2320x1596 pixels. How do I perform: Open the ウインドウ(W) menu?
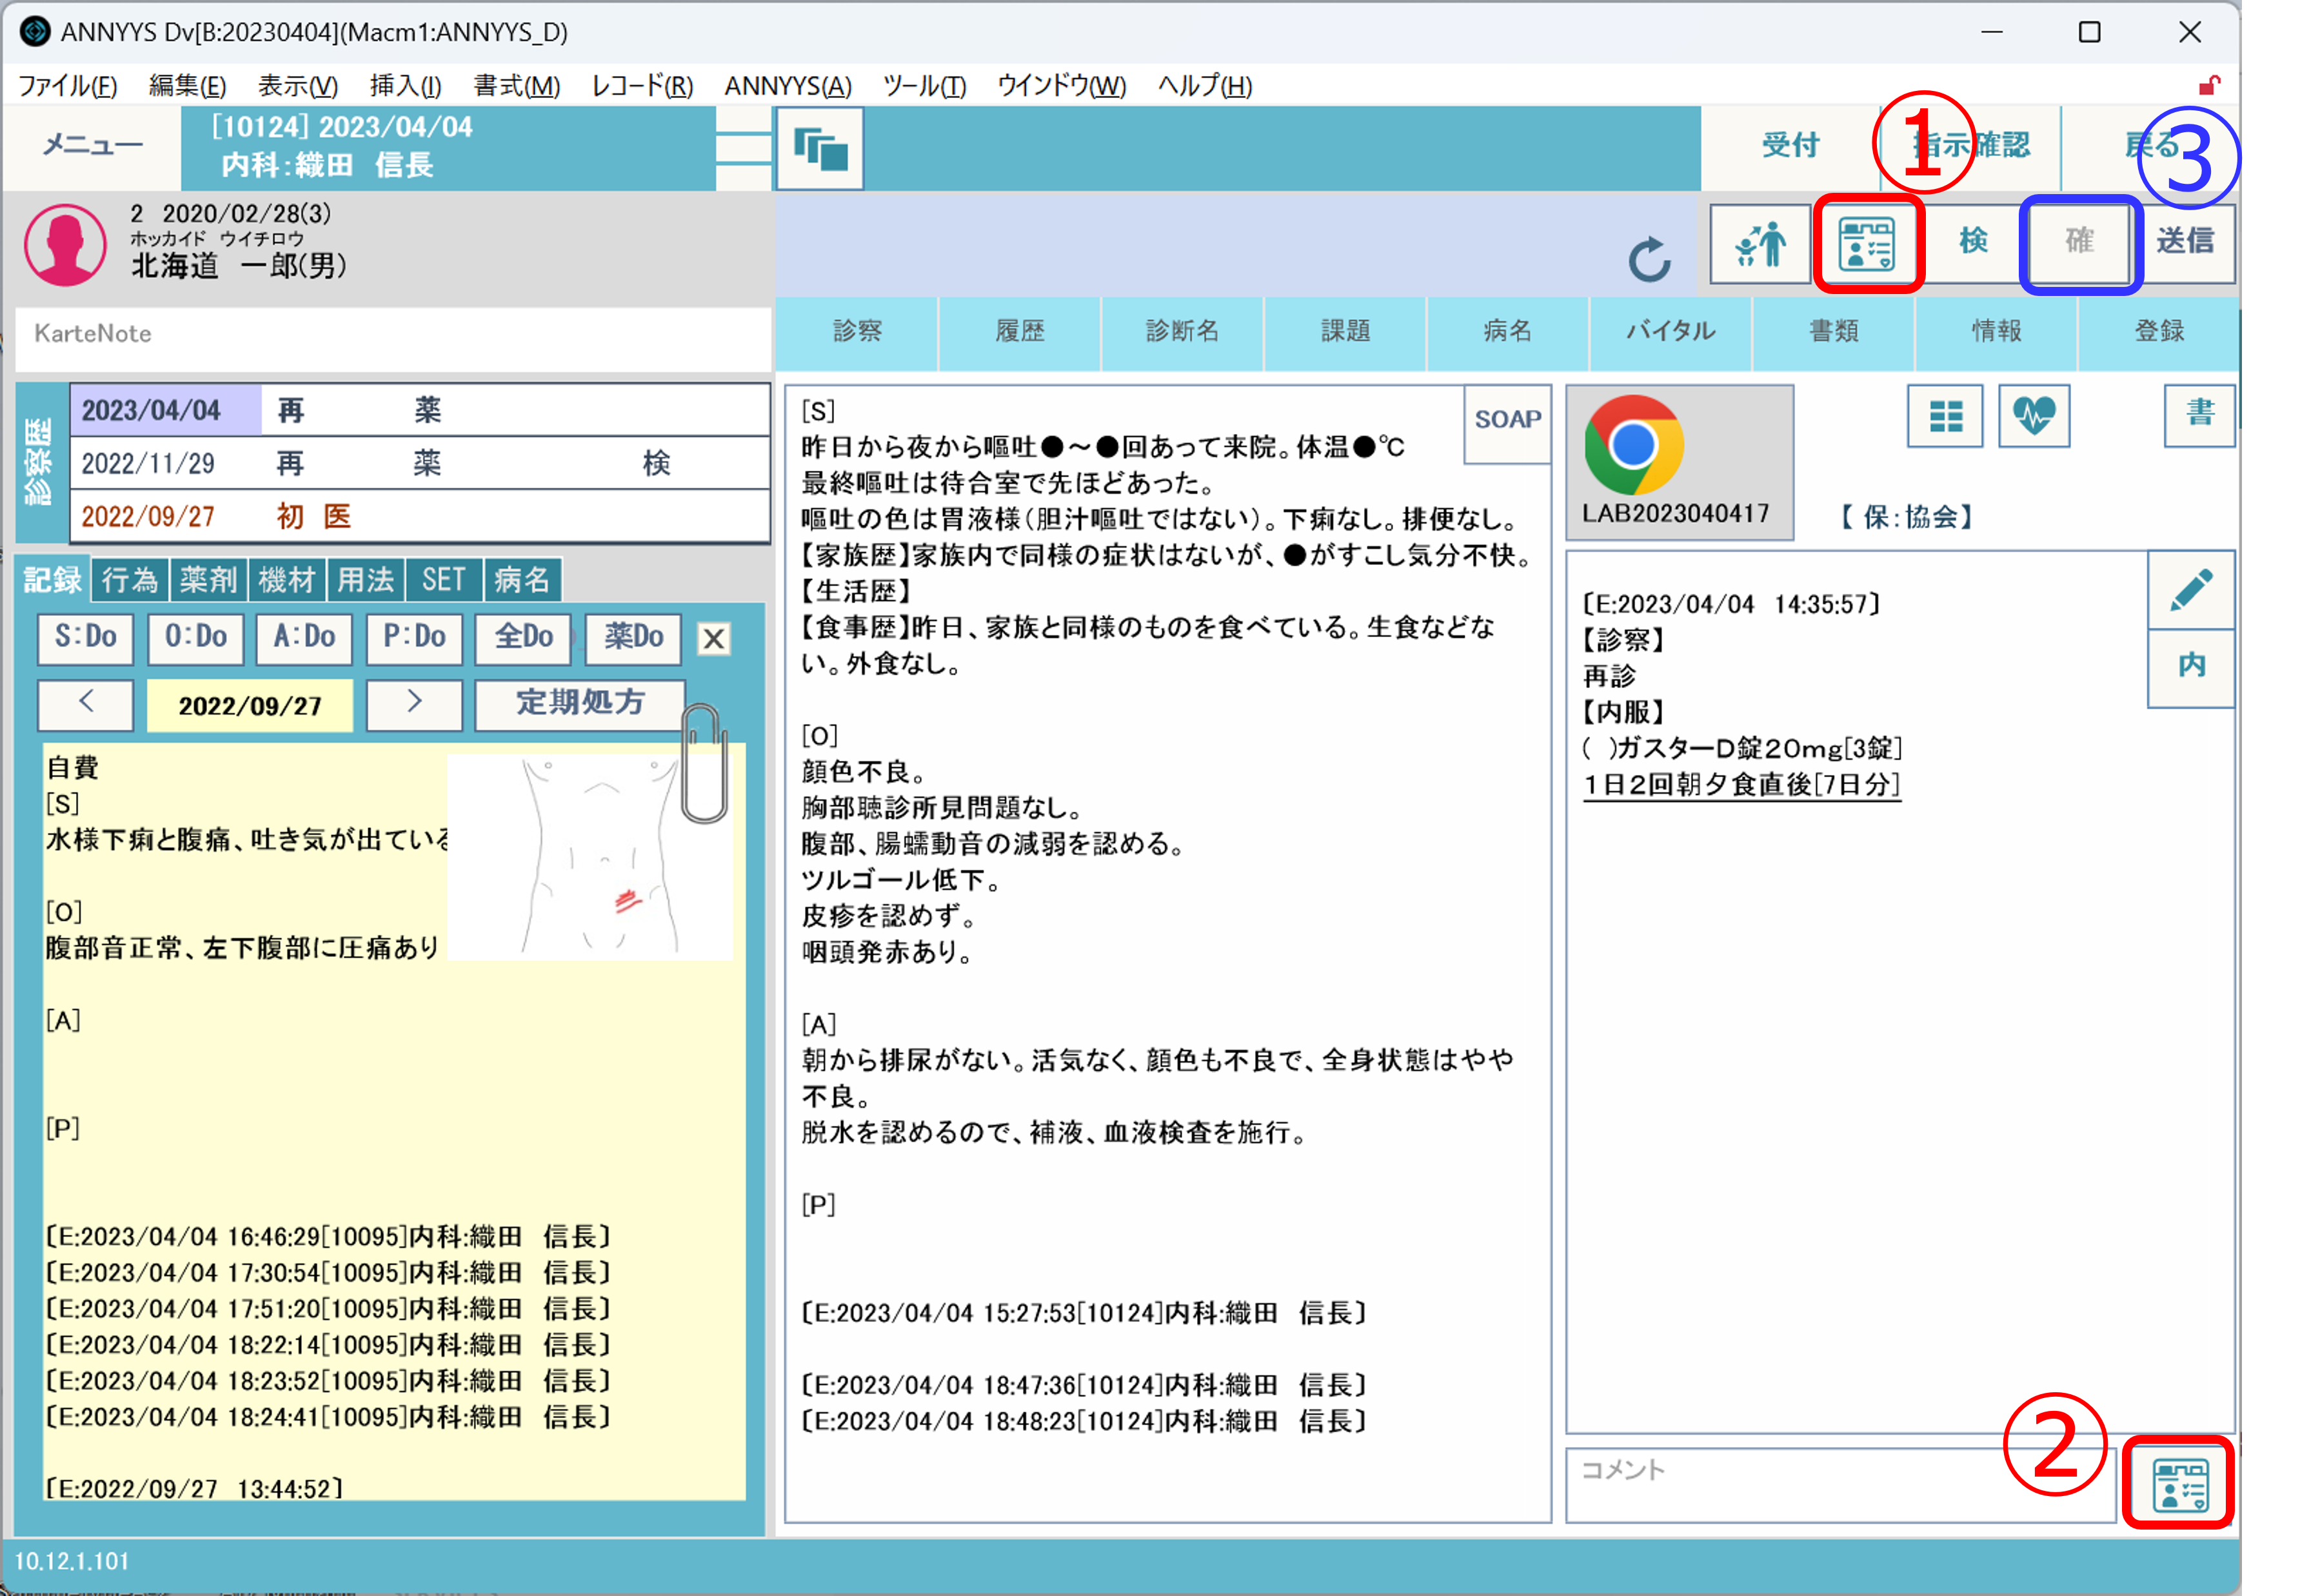click(x=1061, y=86)
